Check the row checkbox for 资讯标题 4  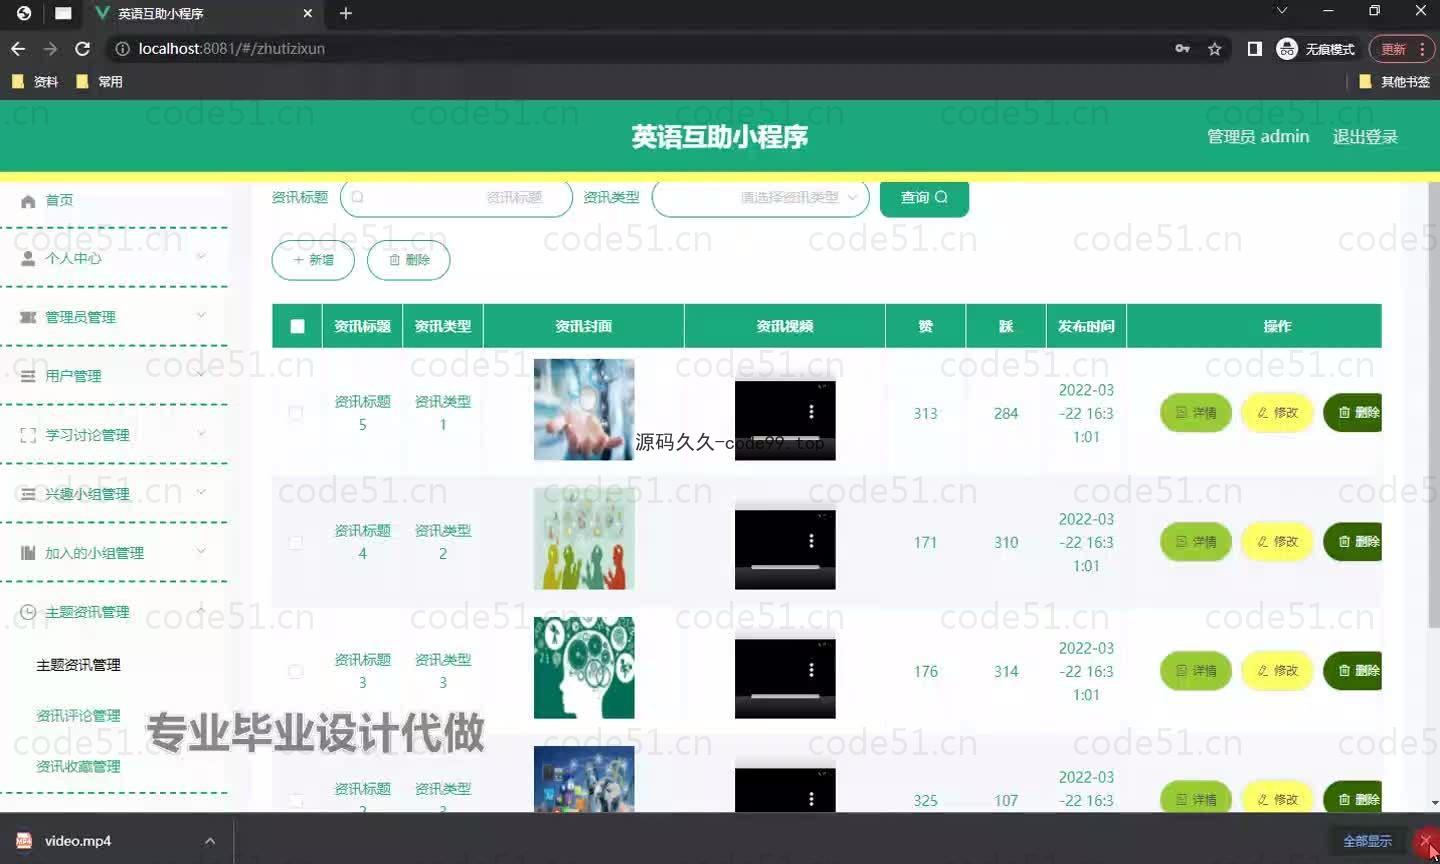pos(296,542)
